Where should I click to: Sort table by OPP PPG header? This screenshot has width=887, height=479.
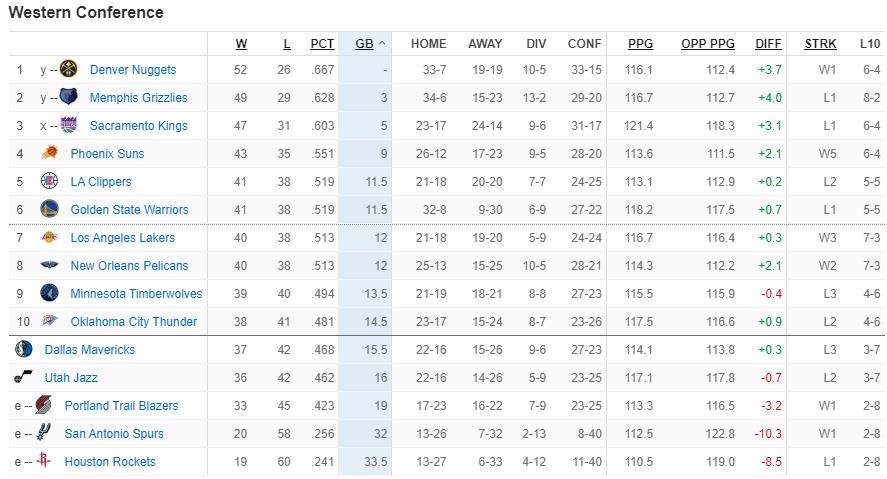708,44
